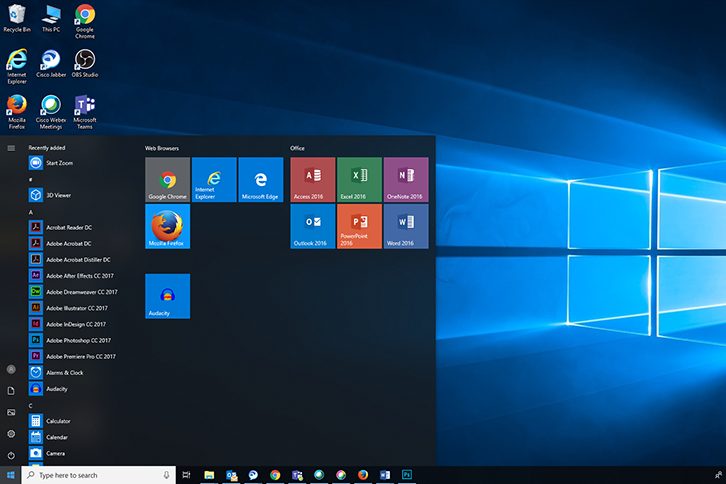Screen dimensions: 726x484
Task: Open the Microsoft Edge tile
Action: 260,179
